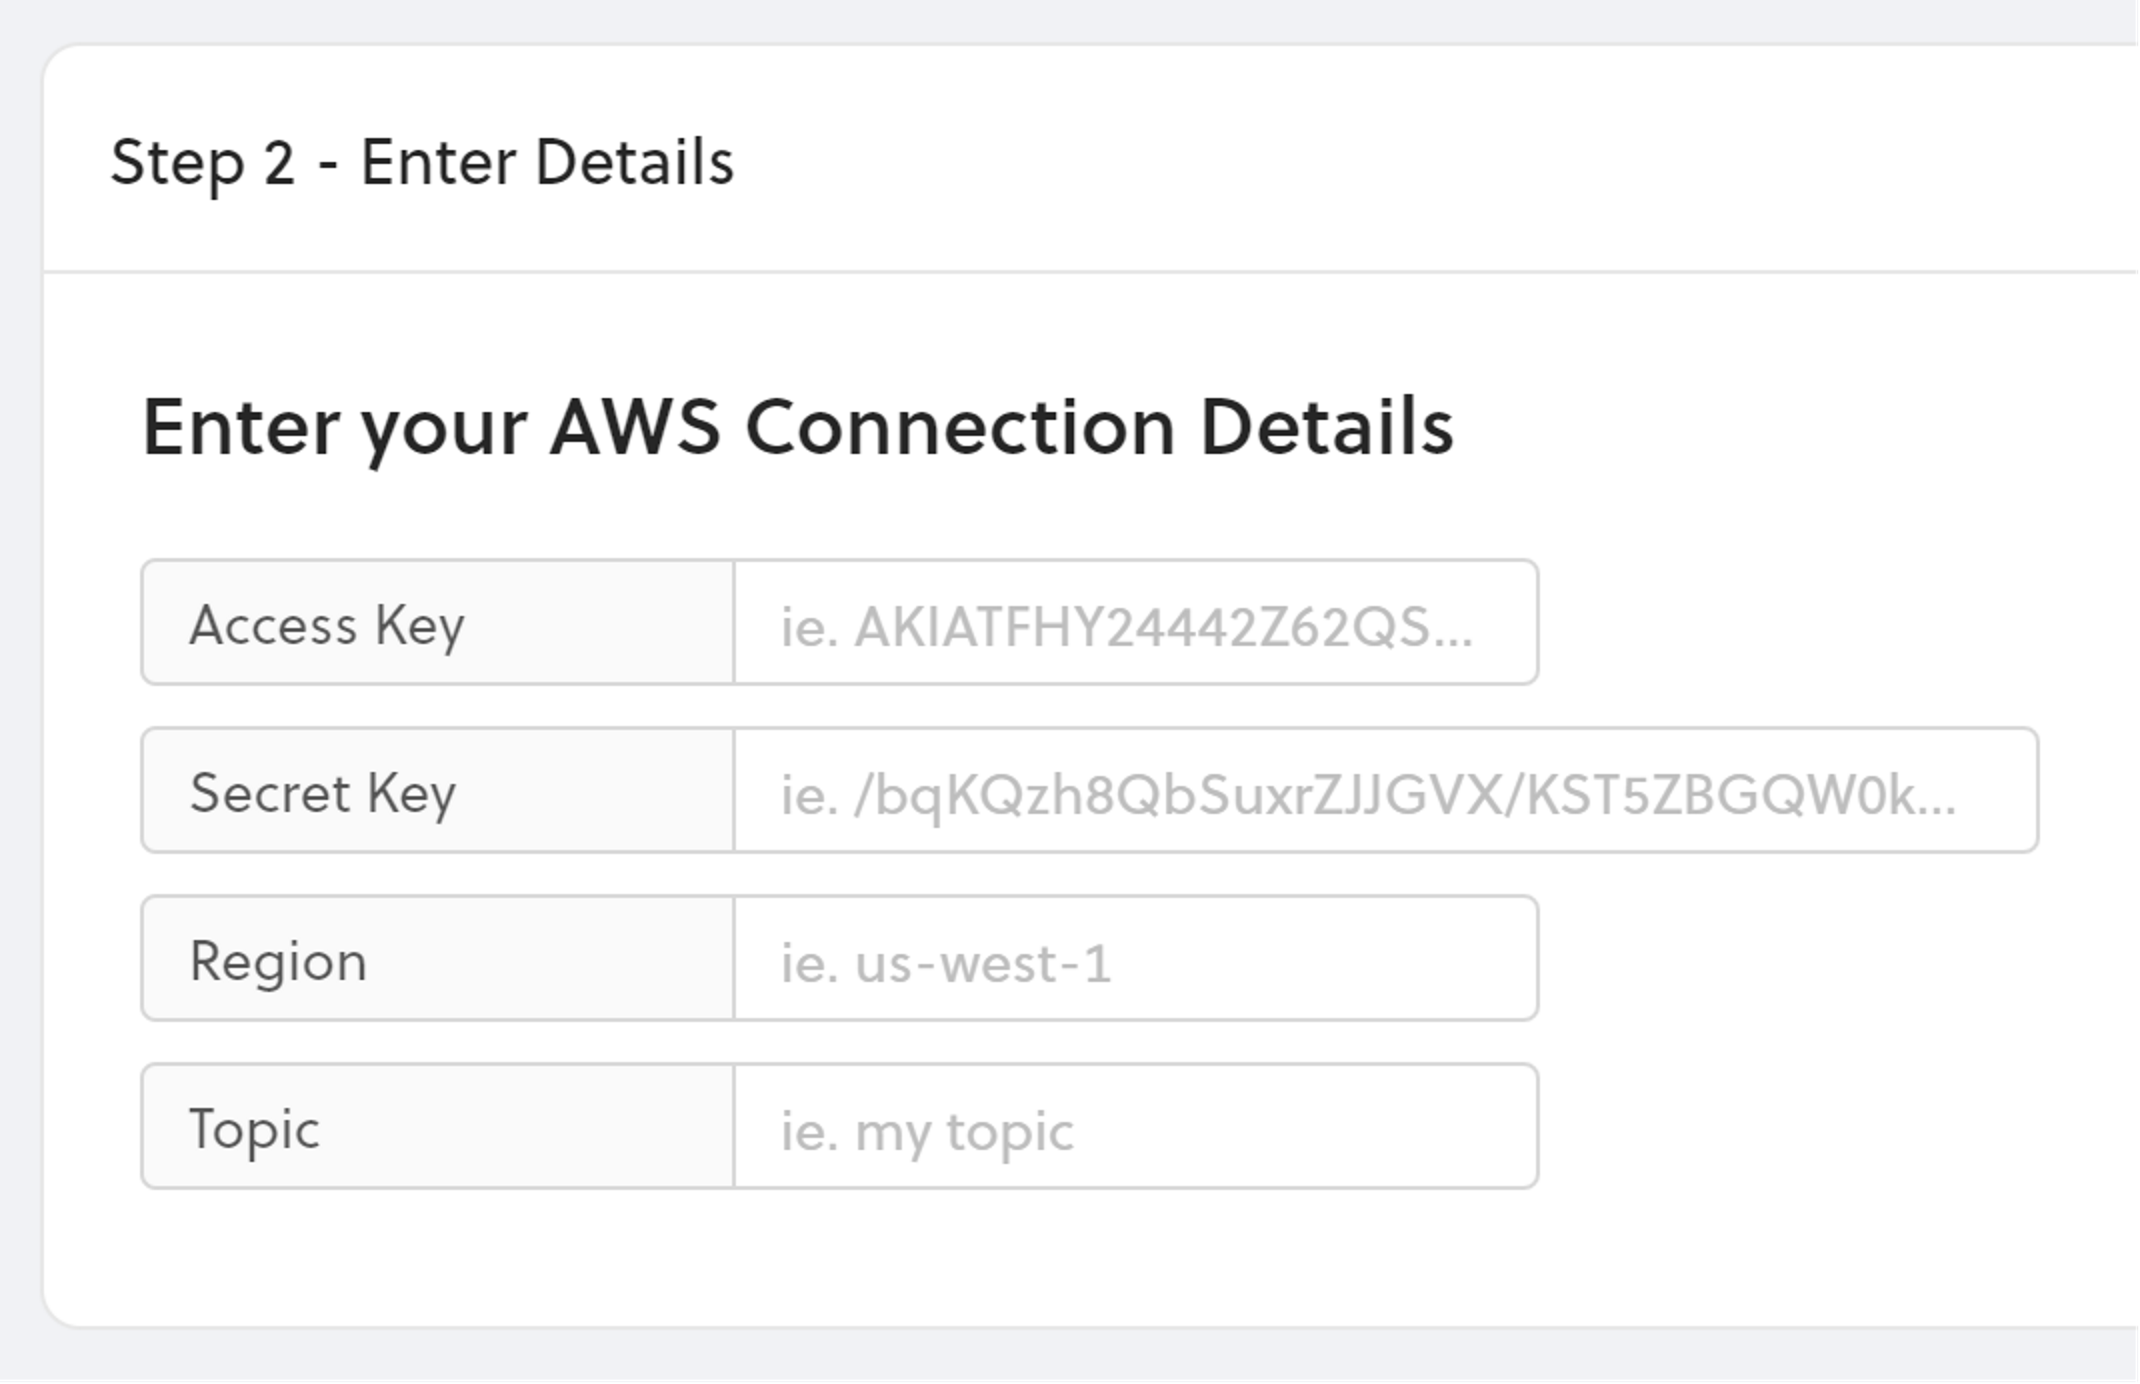Click the word "Key" in Access Key label
Viewport: 2140px width, 1384px height.
pos(419,627)
